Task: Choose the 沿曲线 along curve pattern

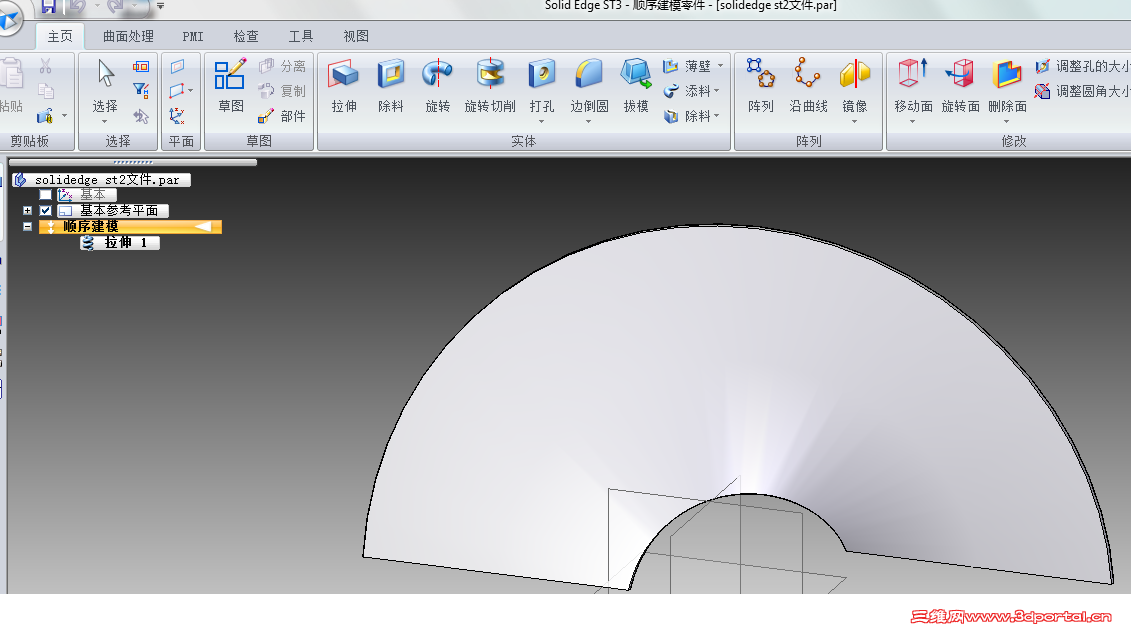Action: 808,85
